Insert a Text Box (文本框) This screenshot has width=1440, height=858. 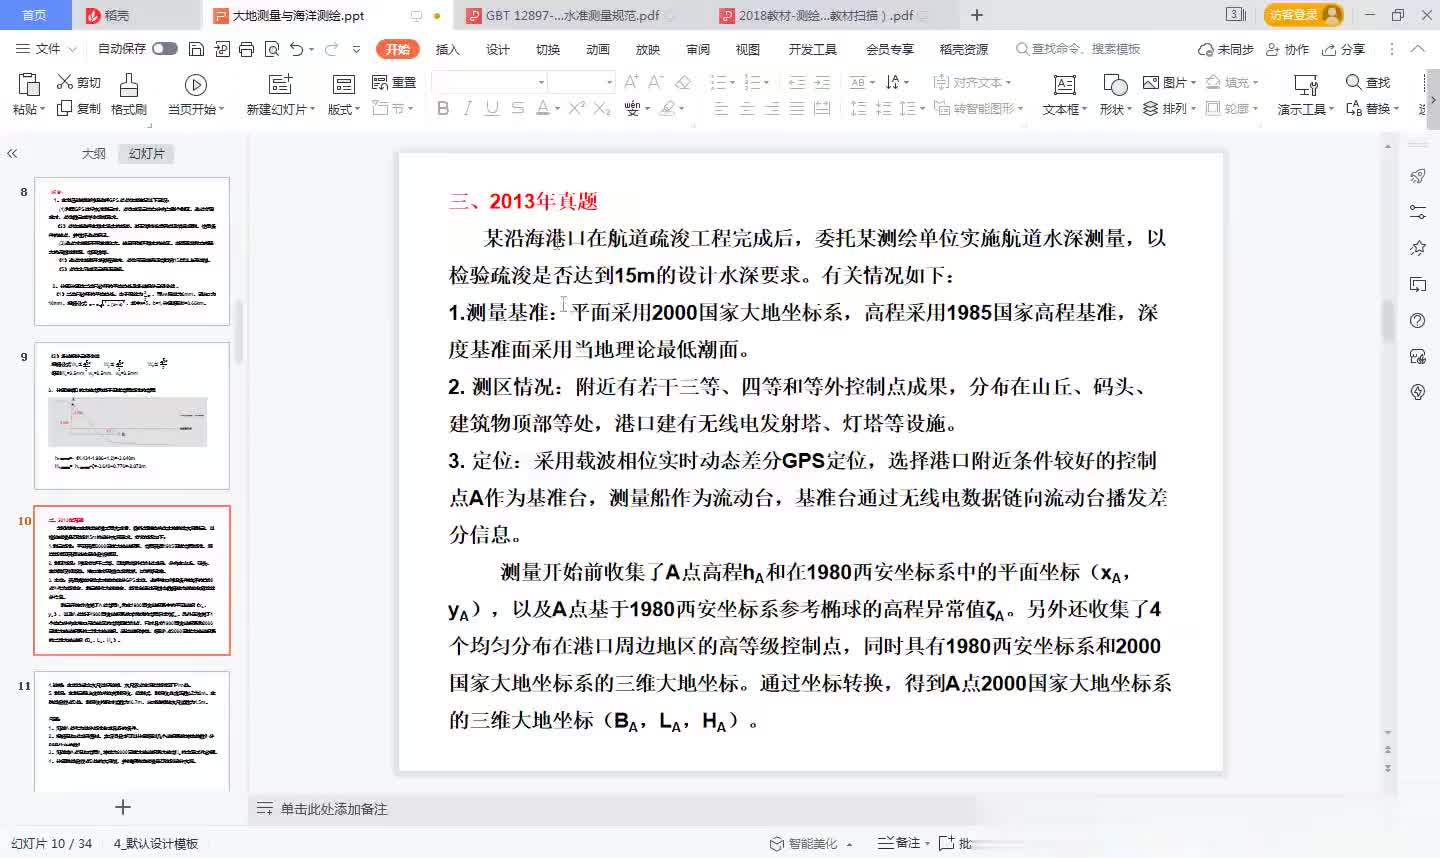[x=1064, y=85]
